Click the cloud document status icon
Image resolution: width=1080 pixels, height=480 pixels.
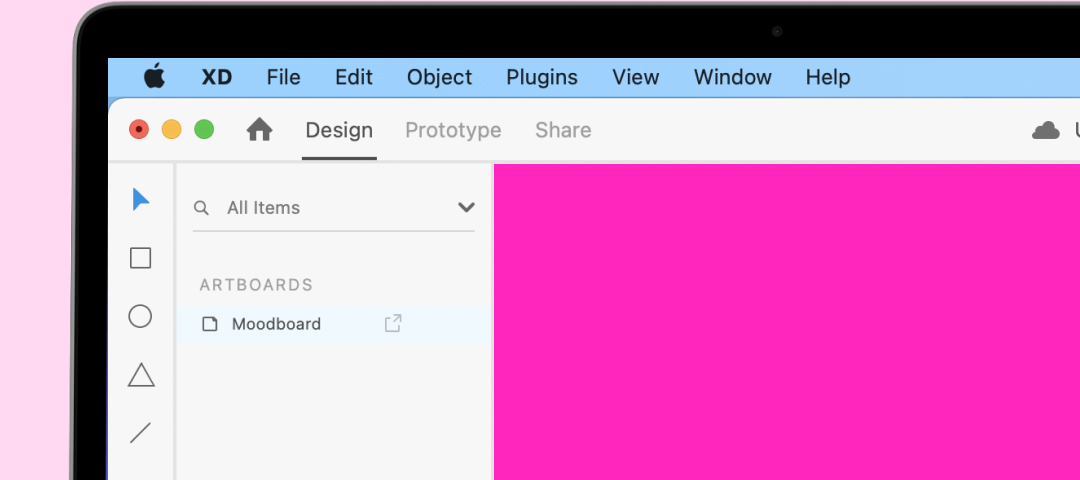[x=1045, y=130]
